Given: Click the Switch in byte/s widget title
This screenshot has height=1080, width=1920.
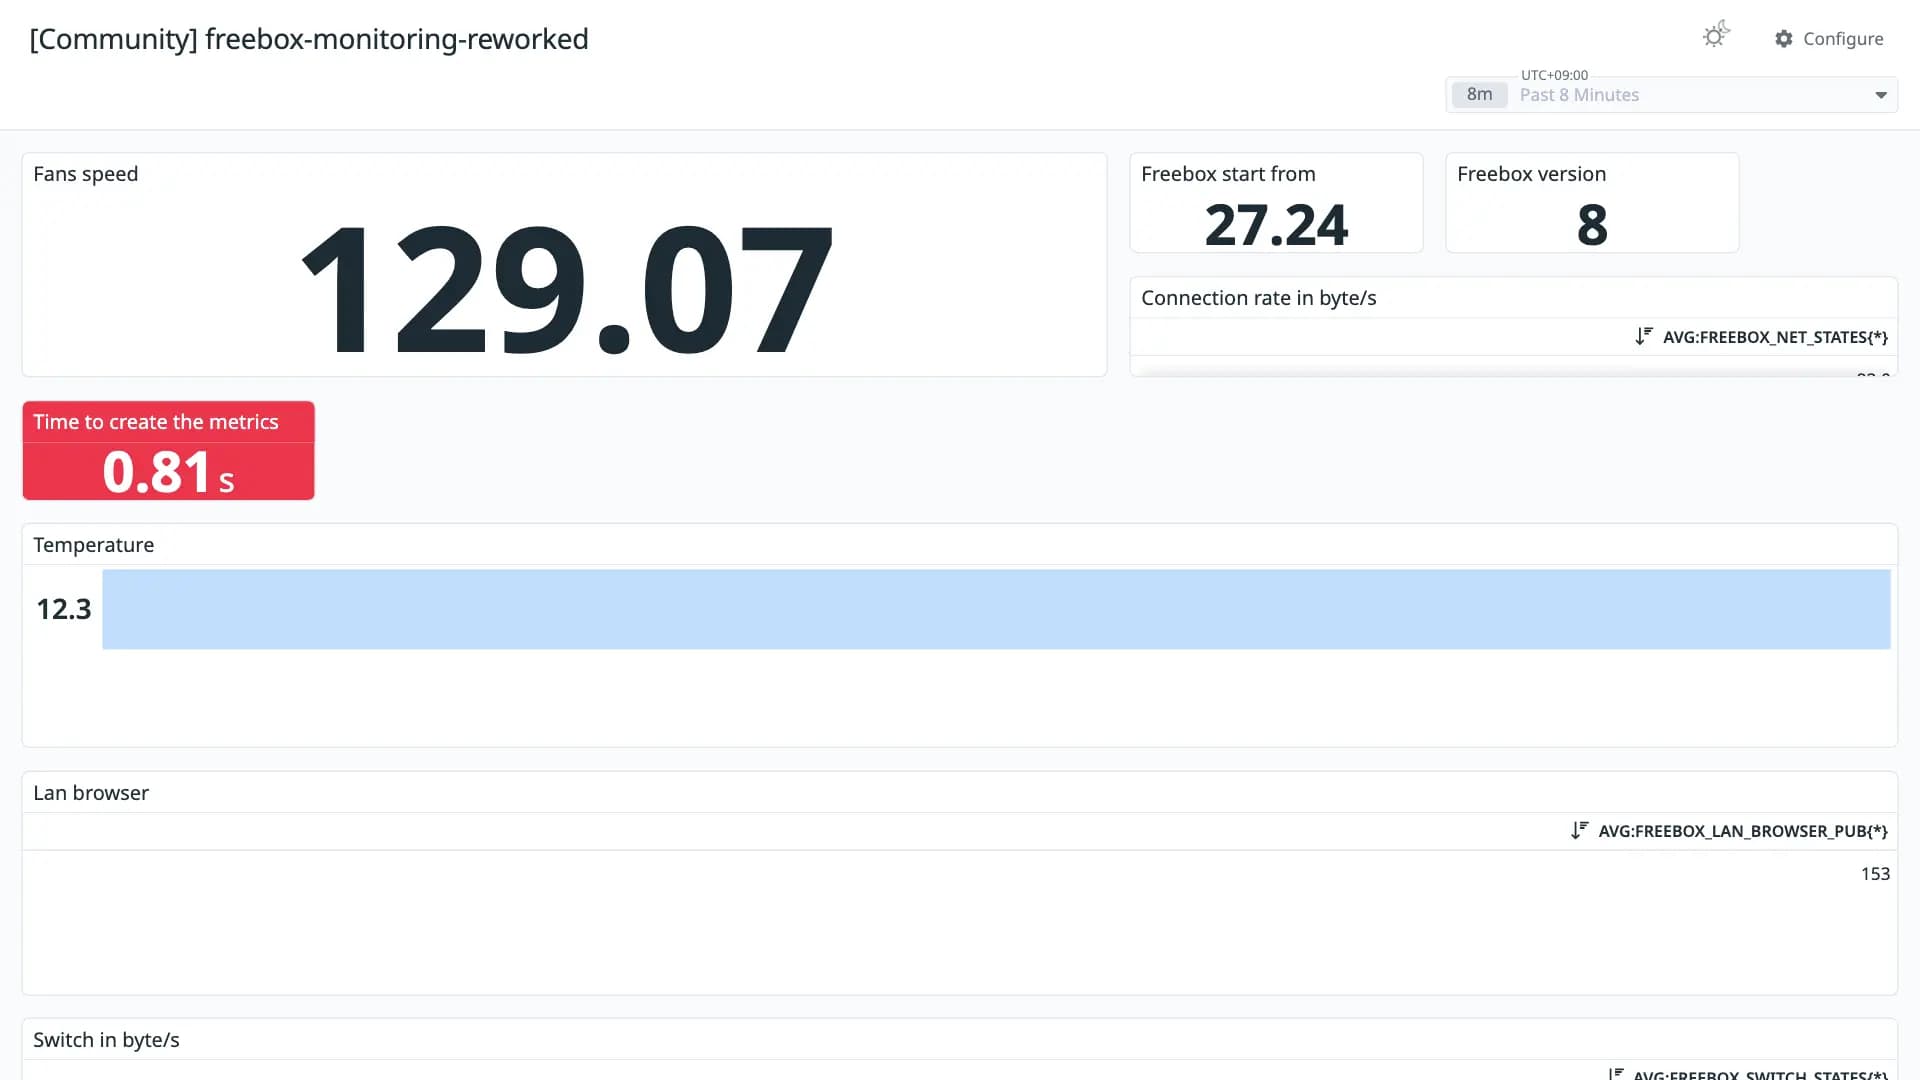Looking at the screenshot, I should click(106, 1040).
